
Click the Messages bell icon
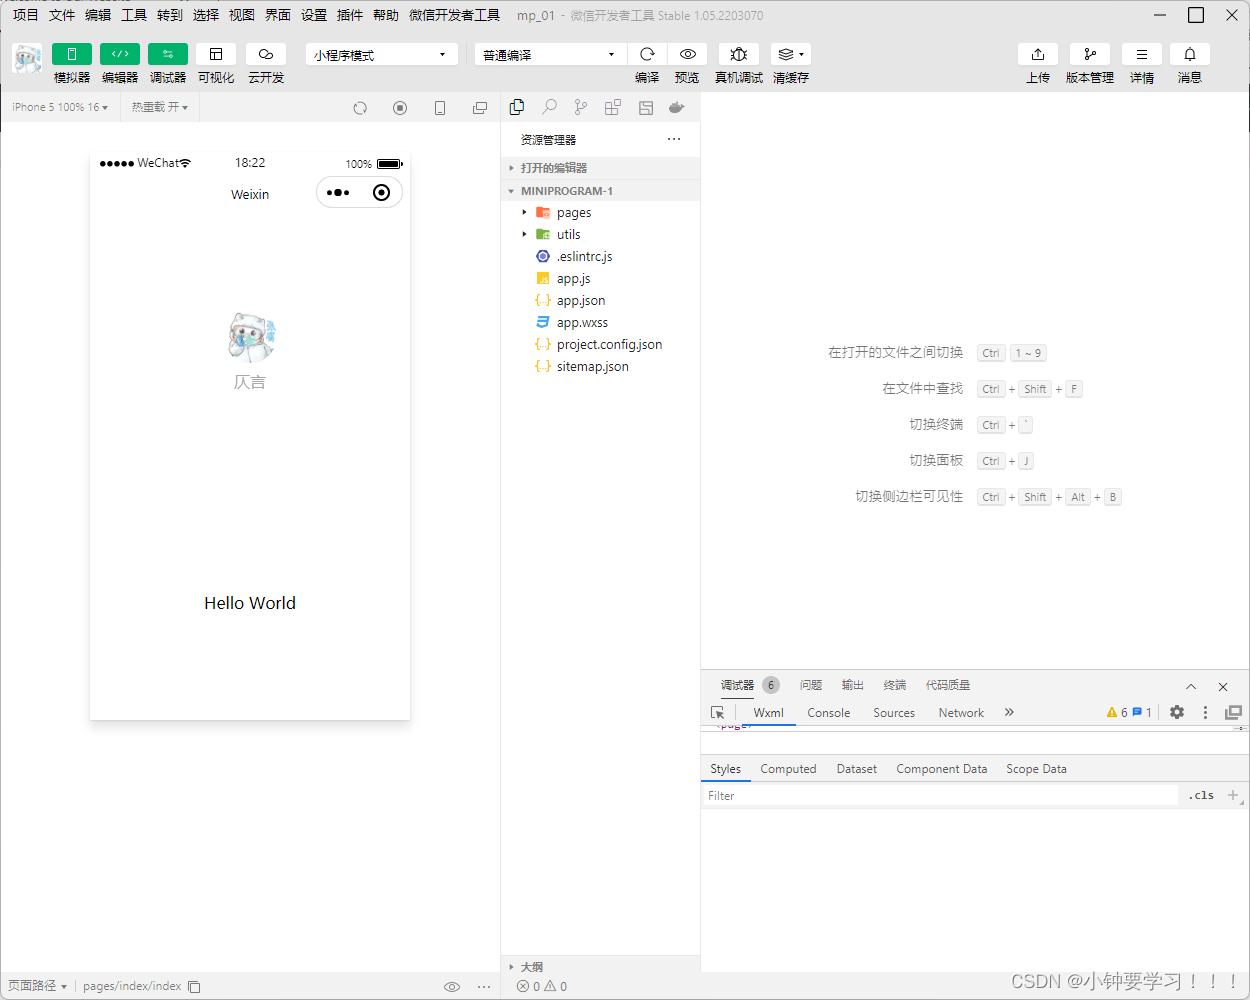pos(1189,54)
